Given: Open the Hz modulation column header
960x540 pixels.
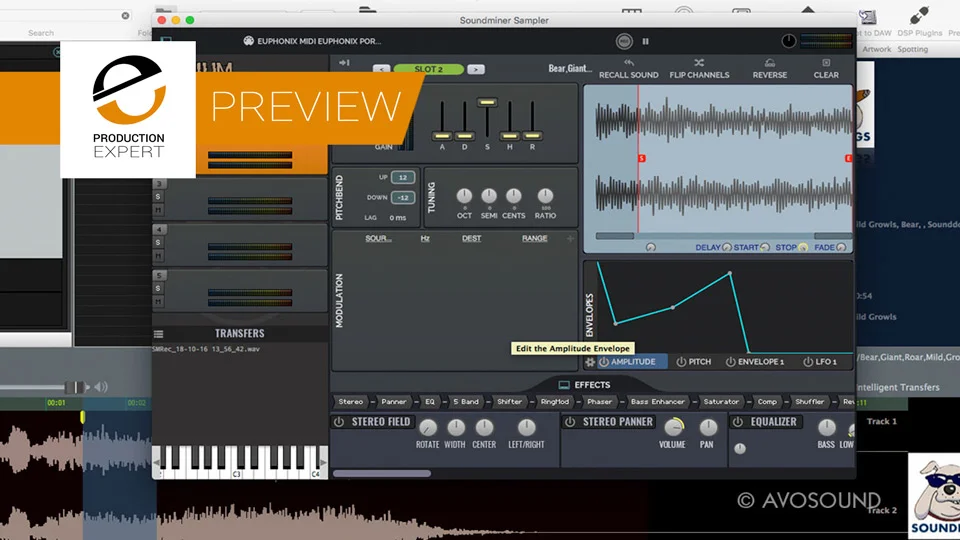Looking at the screenshot, I should pos(425,238).
